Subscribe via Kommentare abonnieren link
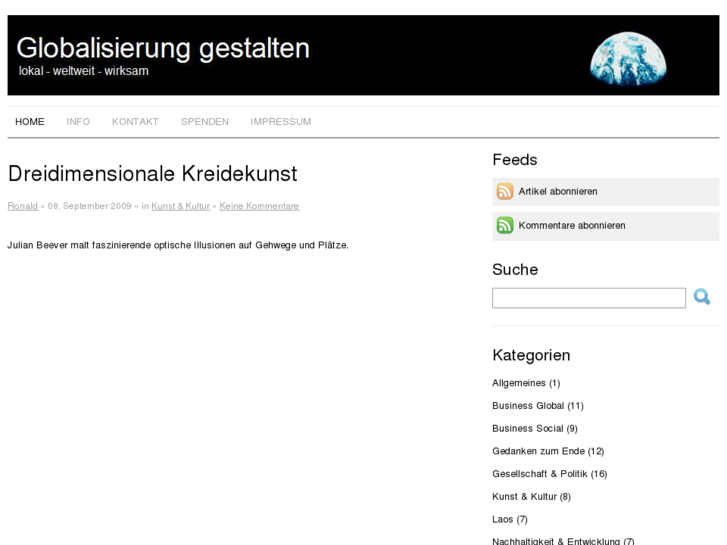 [572, 225]
